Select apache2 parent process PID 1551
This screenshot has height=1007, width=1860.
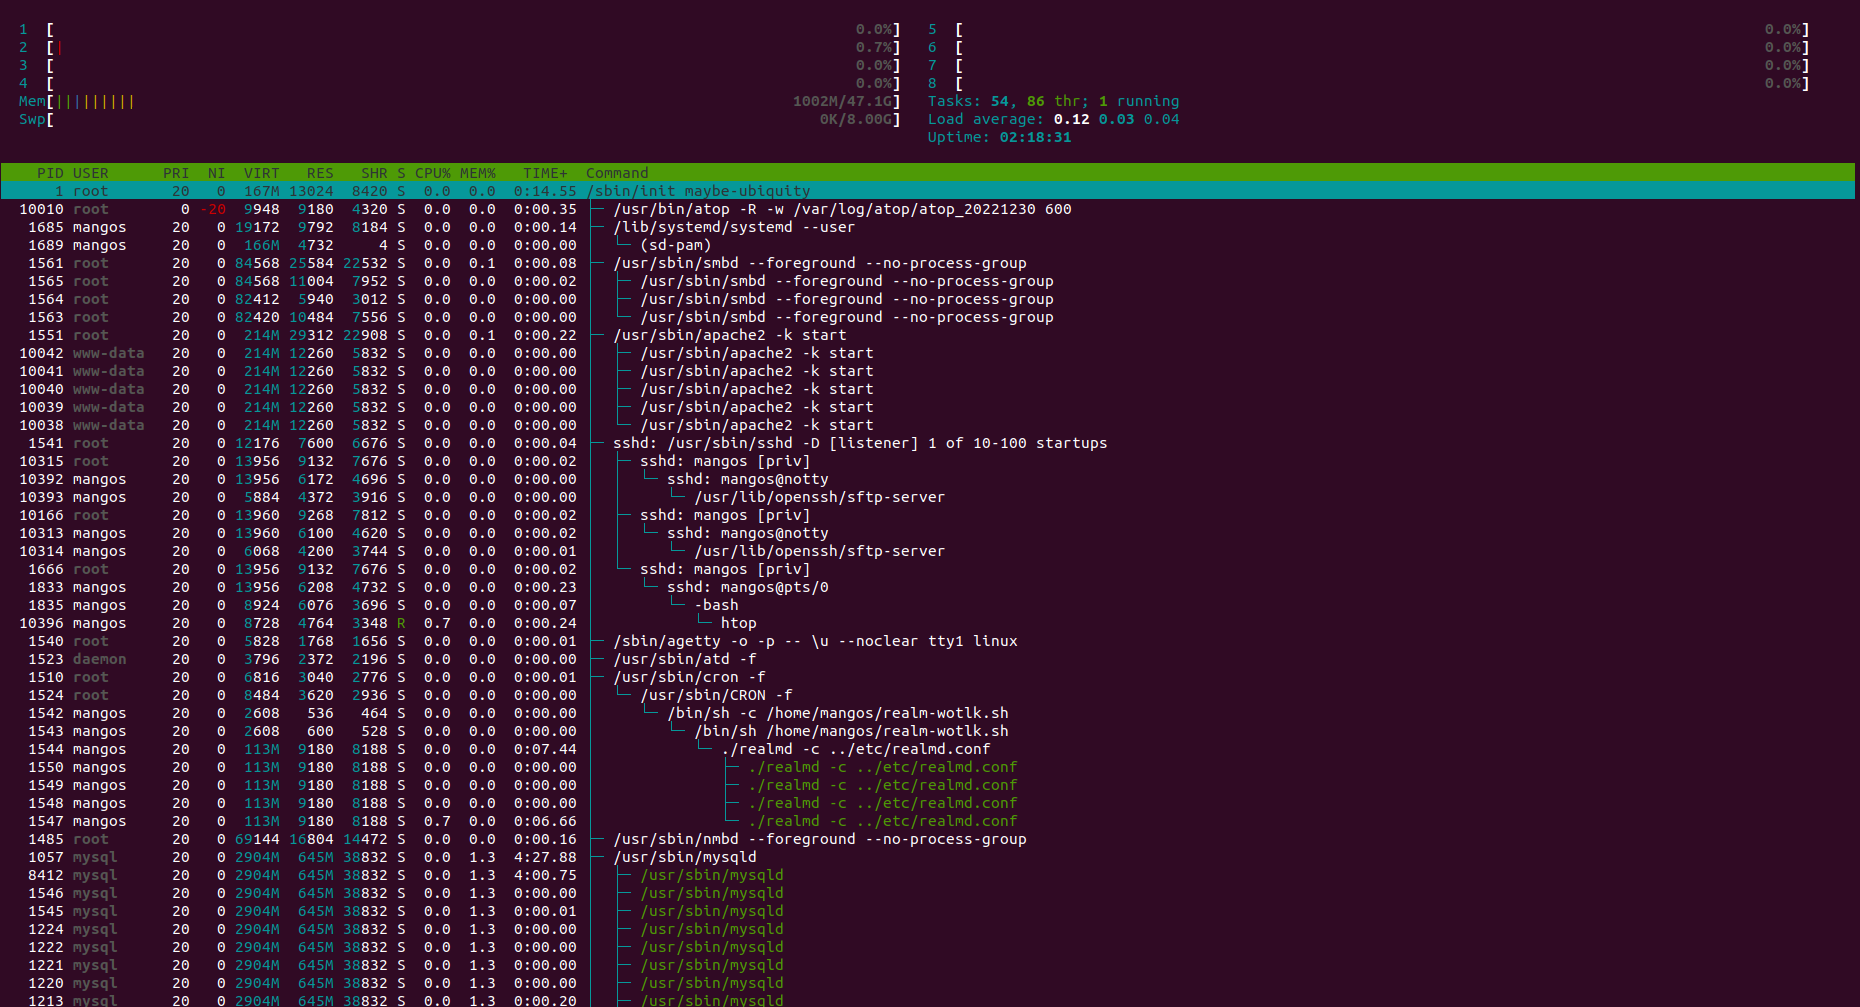tap(928, 335)
